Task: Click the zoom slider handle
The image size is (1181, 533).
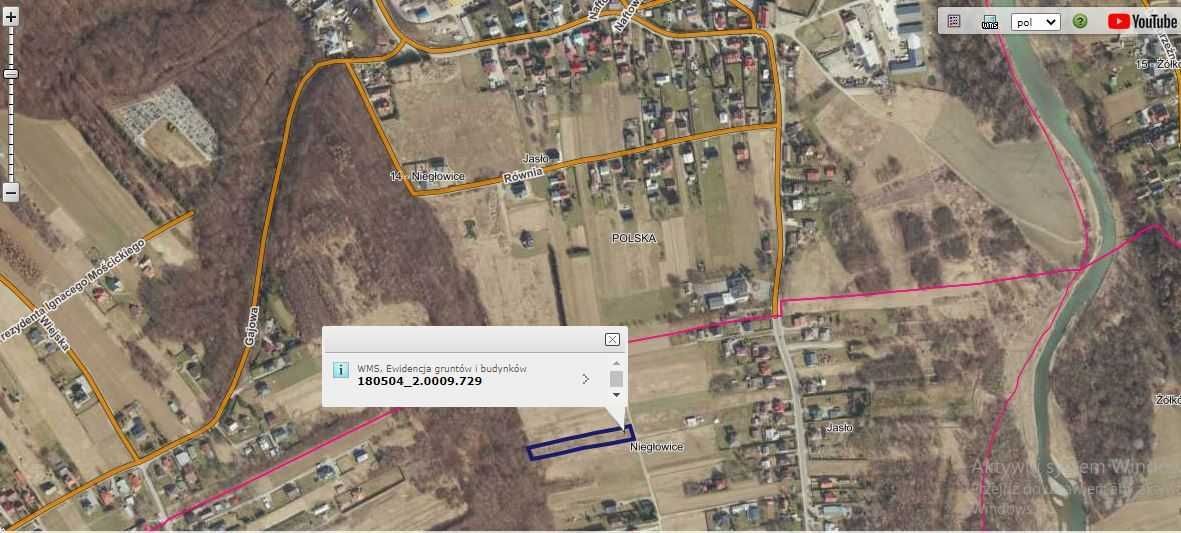Action: point(11,74)
